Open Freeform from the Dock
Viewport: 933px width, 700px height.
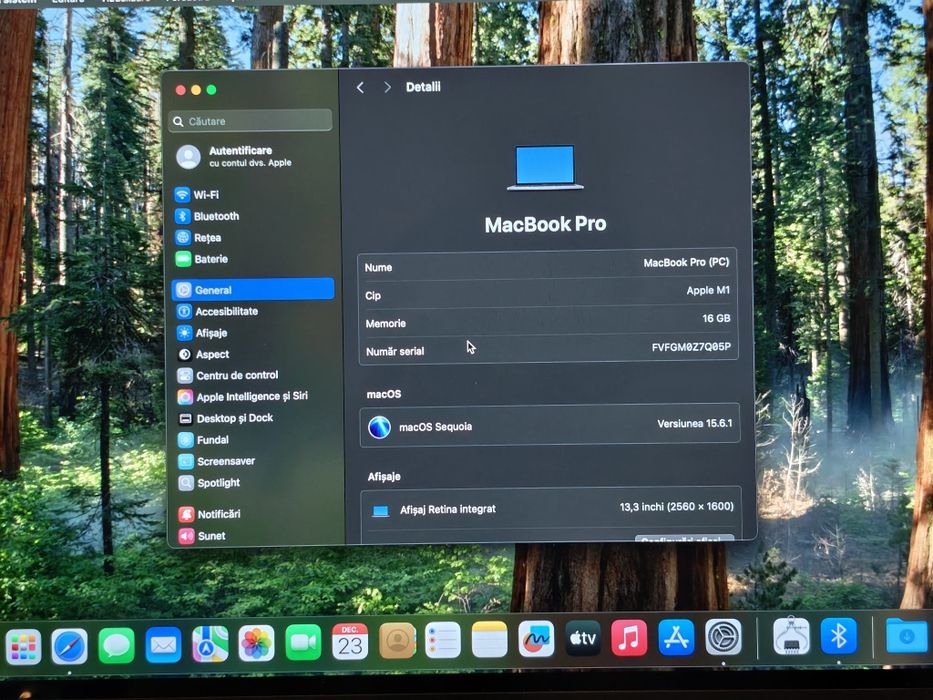[x=536, y=639]
